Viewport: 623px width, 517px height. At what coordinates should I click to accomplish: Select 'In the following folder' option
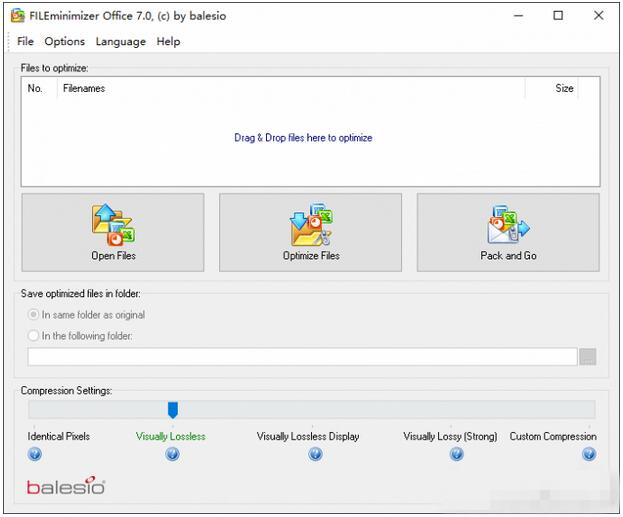click(x=34, y=336)
